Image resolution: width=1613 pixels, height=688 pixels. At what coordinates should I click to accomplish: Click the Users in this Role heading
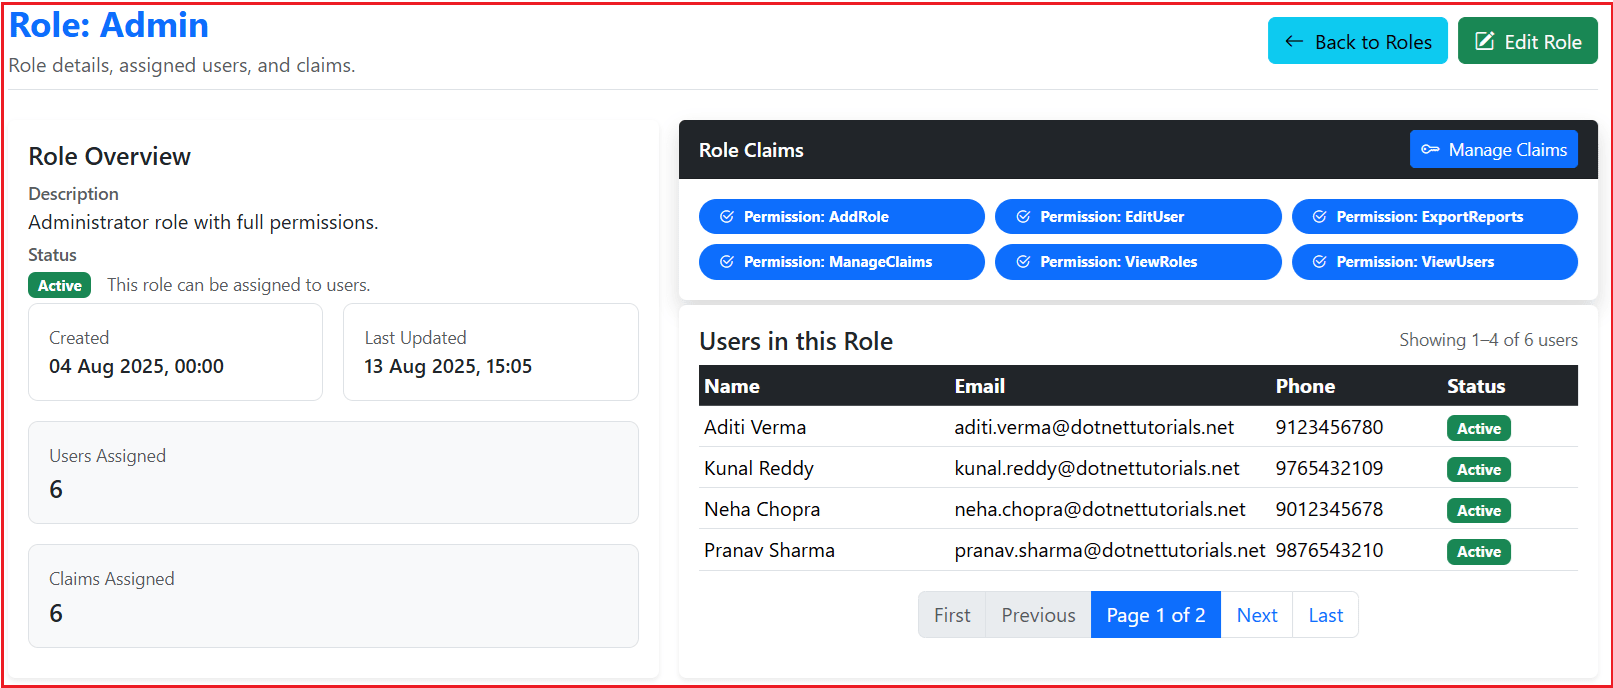click(x=796, y=341)
